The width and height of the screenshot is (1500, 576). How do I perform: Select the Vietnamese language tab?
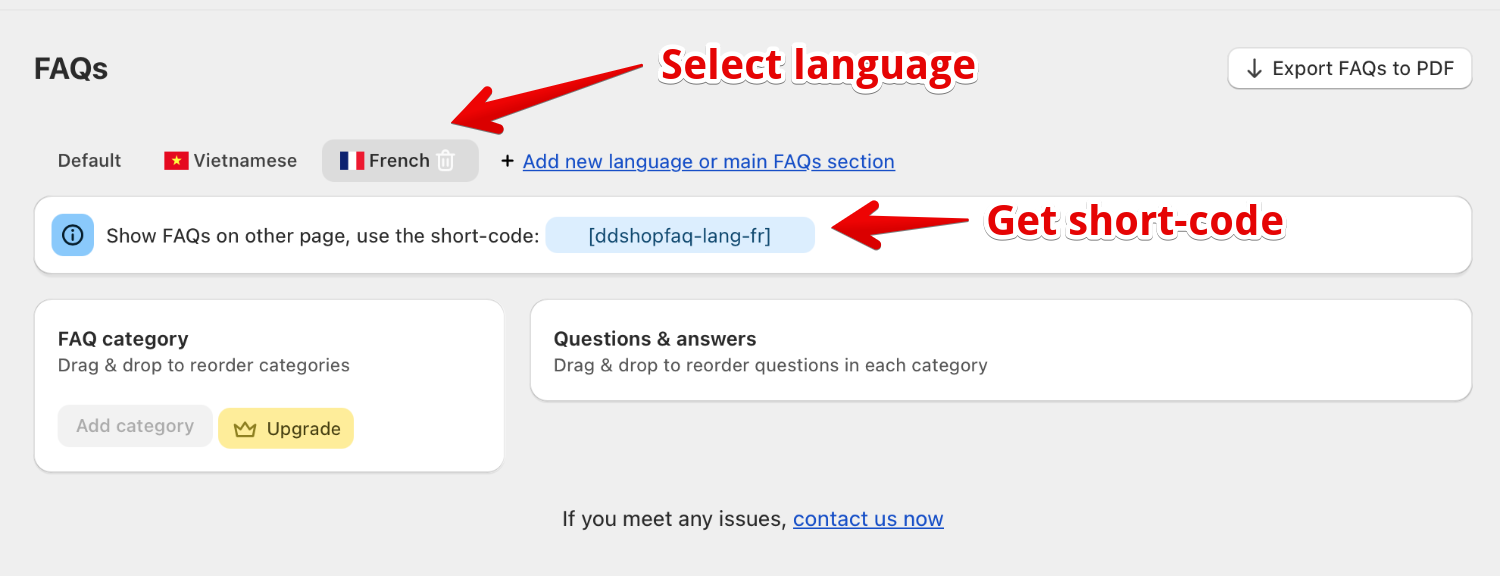pos(245,161)
